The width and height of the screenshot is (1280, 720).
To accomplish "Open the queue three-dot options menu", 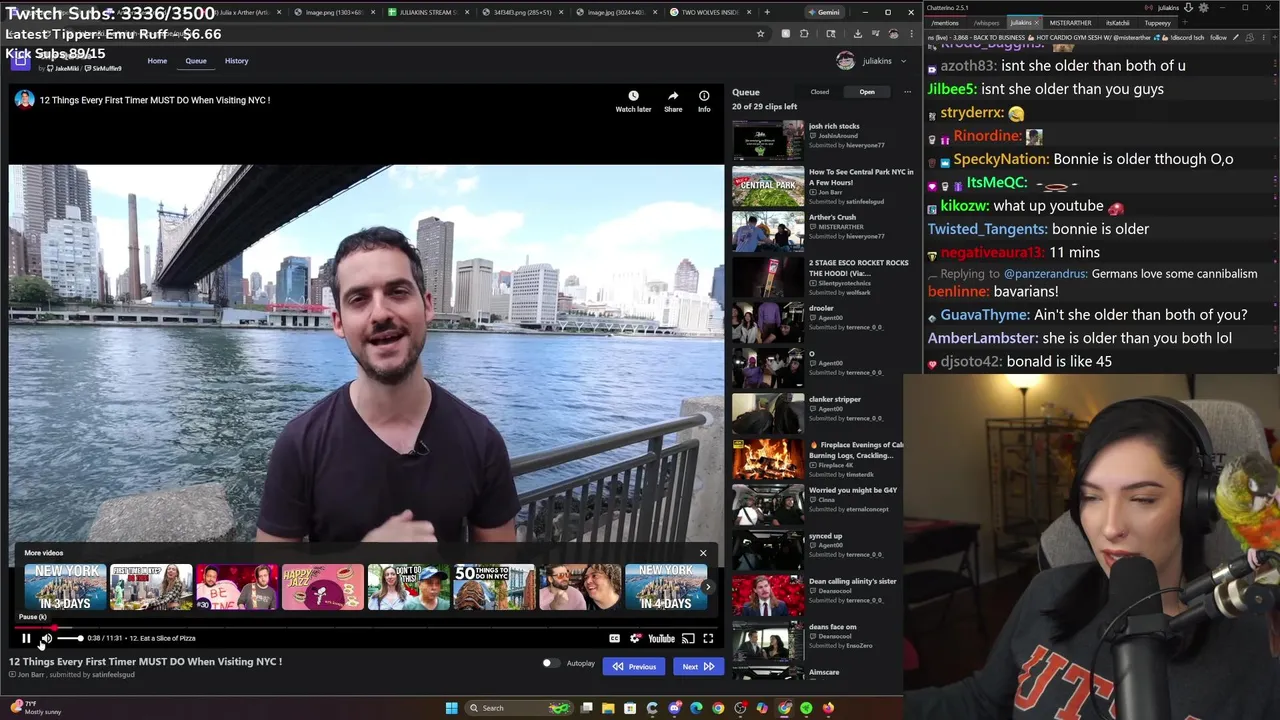I will pyautogui.click(x=907, y=92).
